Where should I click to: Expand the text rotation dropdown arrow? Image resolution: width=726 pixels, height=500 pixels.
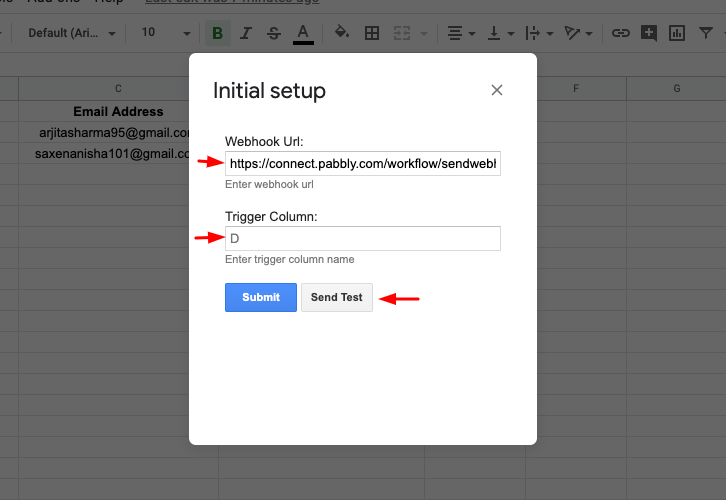click(589, 33)
